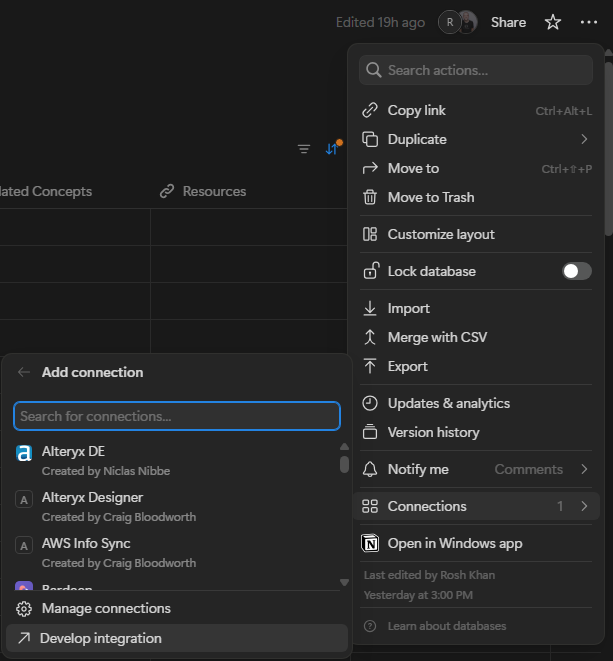Click the Related Concepts column header

pos(46,191)
